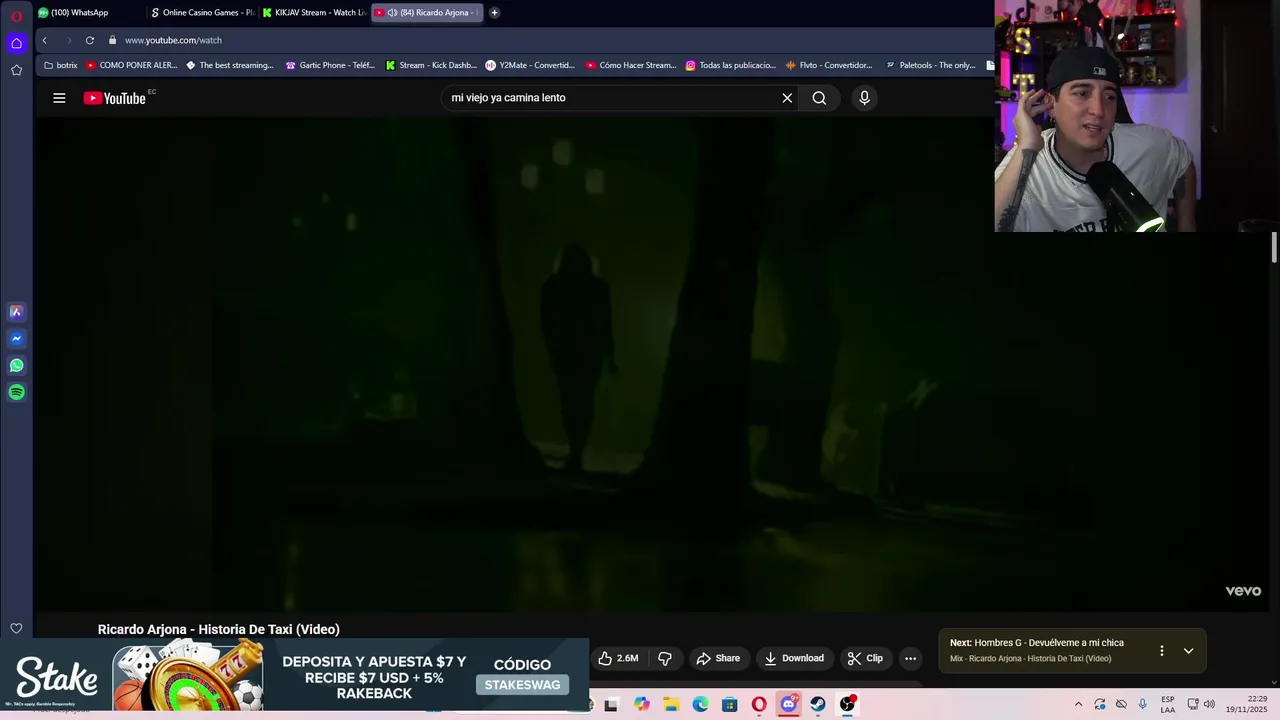The height and width of the screenshot is (720, 1280).
Task: Open Y2Mate - Convertid... bookmark
Action: (x=530, y=65)
